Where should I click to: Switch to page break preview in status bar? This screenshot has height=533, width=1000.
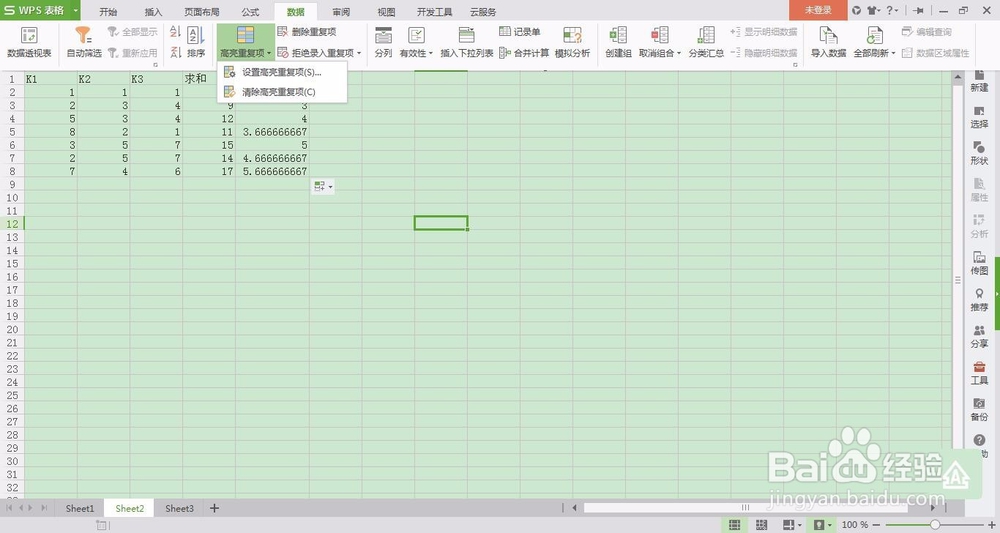tap(761, 525)
